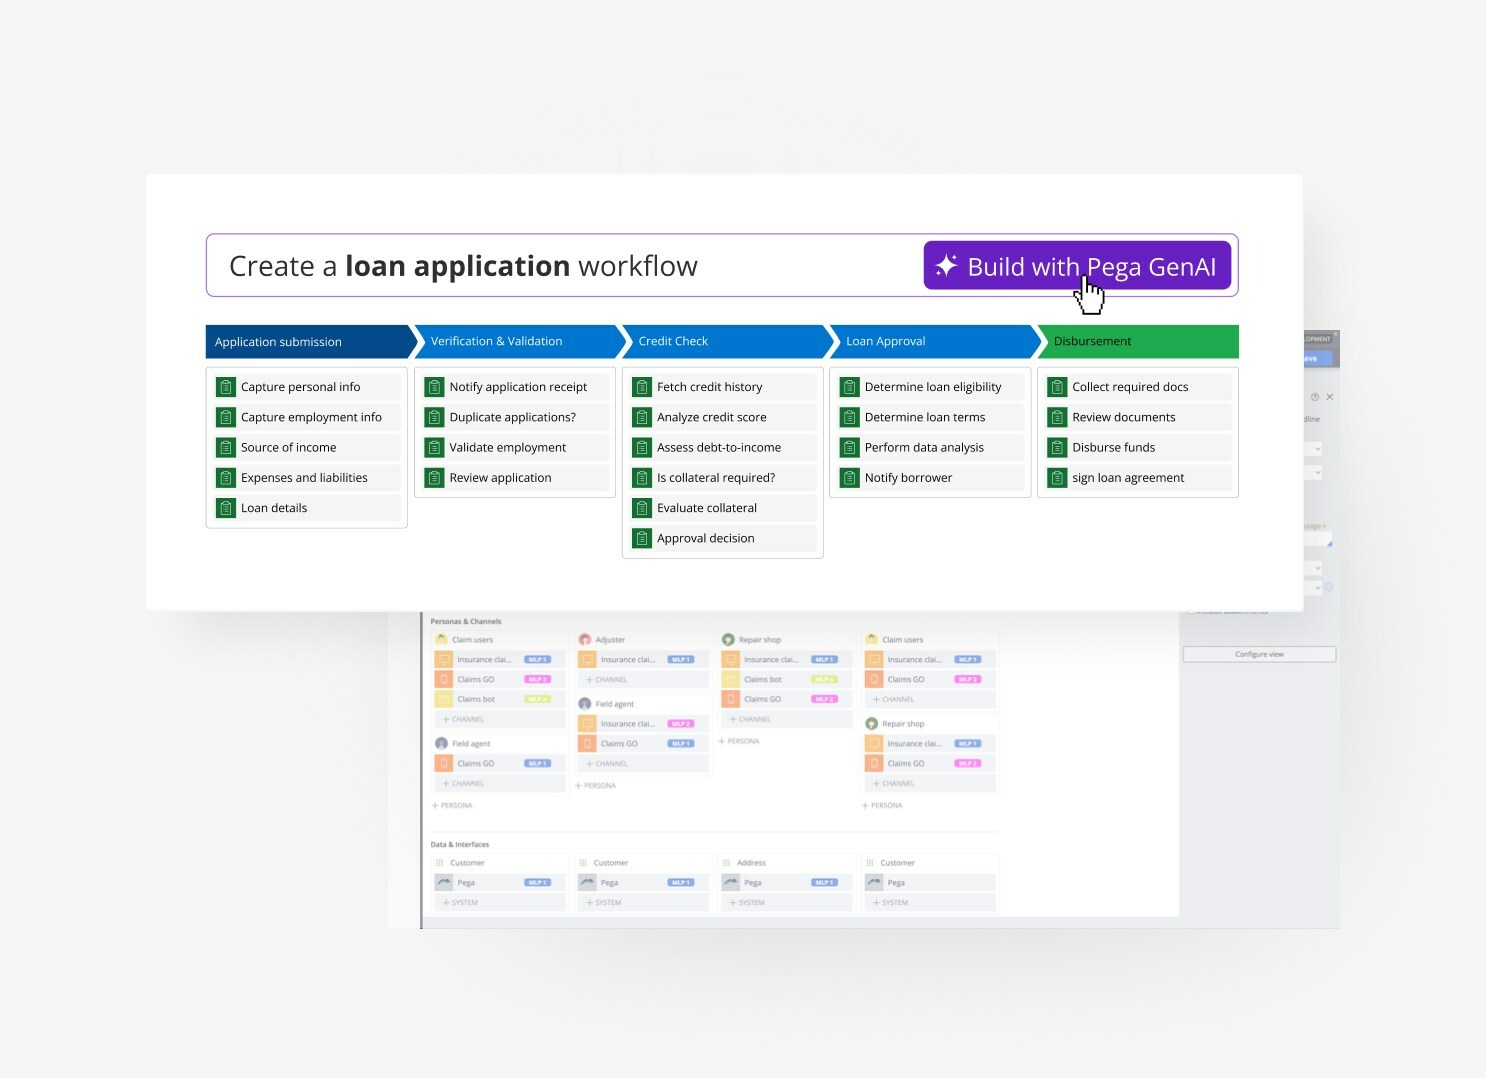This screenshot has height=1078, width=1486.
Task: Open the sign loan agreement step
Action: [1138, 478]
